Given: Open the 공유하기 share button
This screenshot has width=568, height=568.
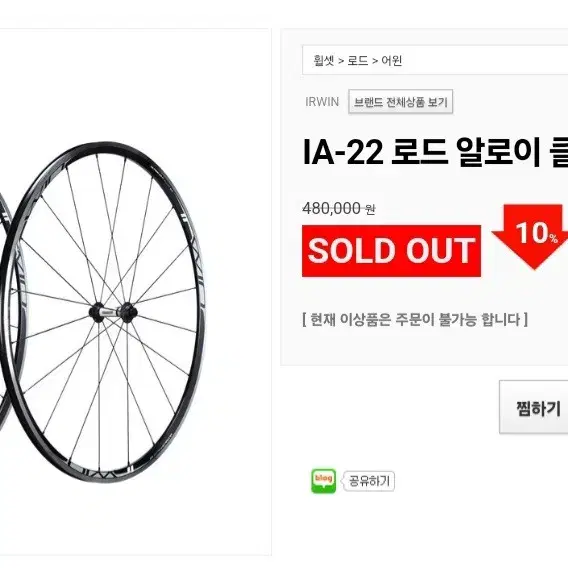Looking at the screenshot, I should [x=369, y=481].
